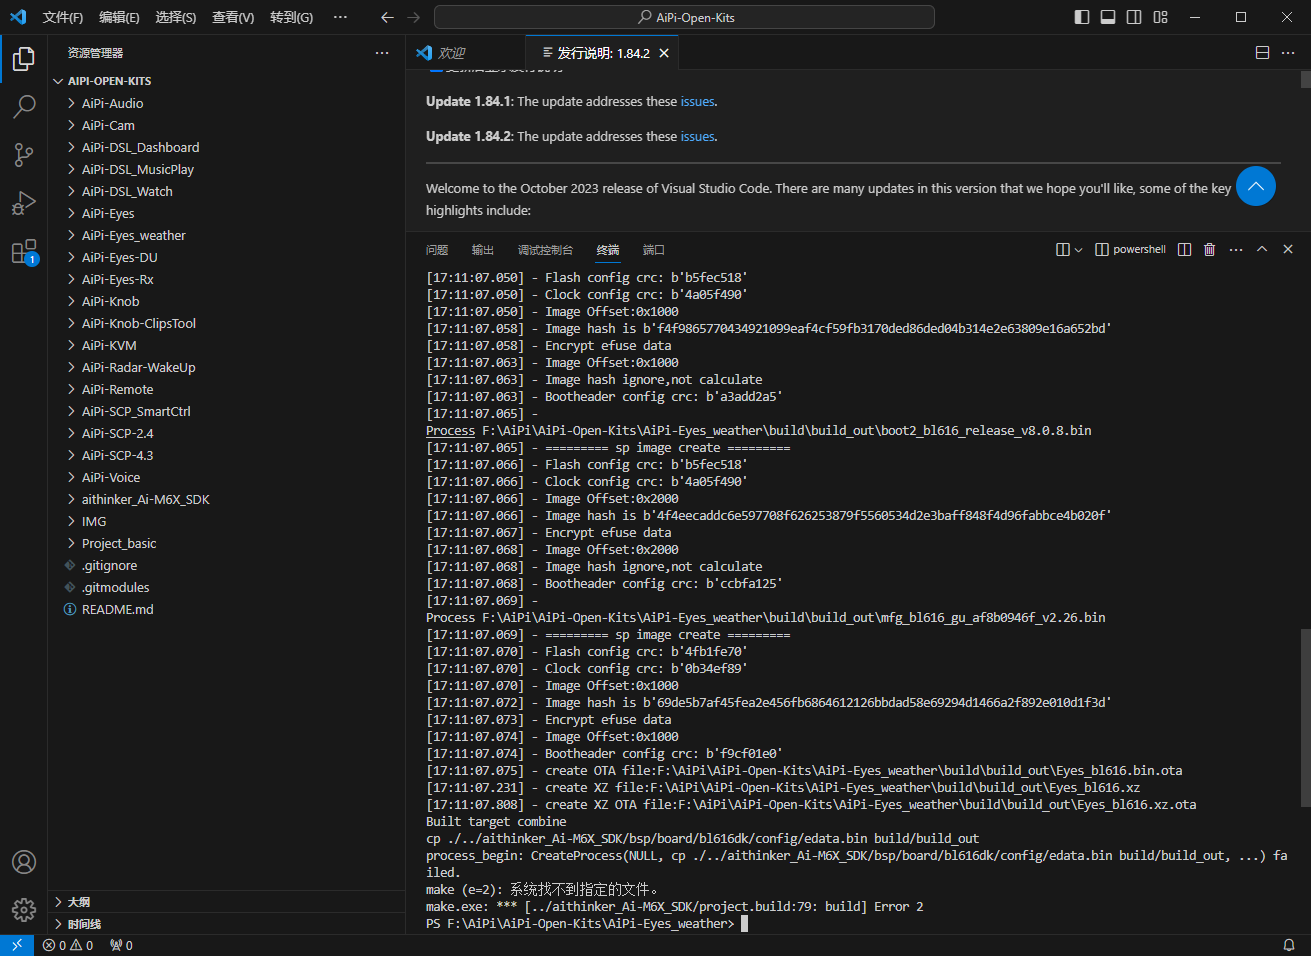Switch to the 欢迎 editor tab

click(452, 53)
